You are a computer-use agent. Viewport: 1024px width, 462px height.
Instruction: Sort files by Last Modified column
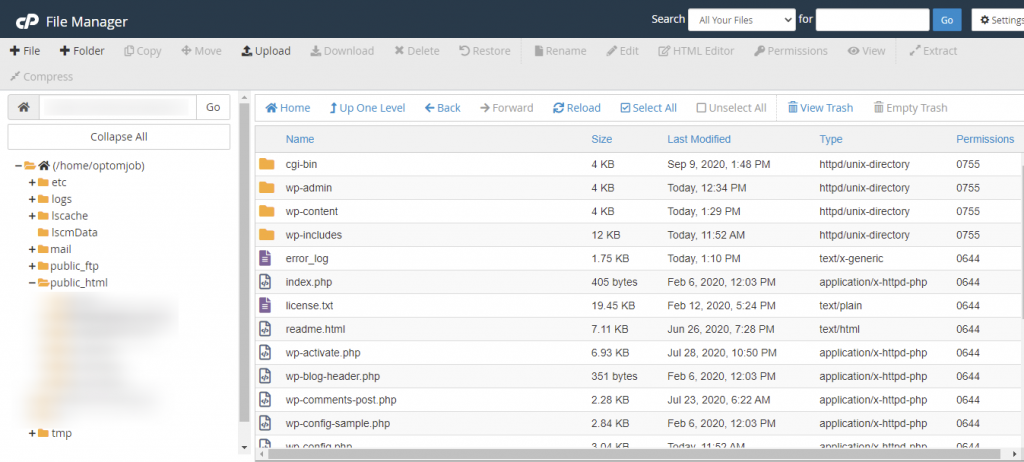tap(698, 139)
